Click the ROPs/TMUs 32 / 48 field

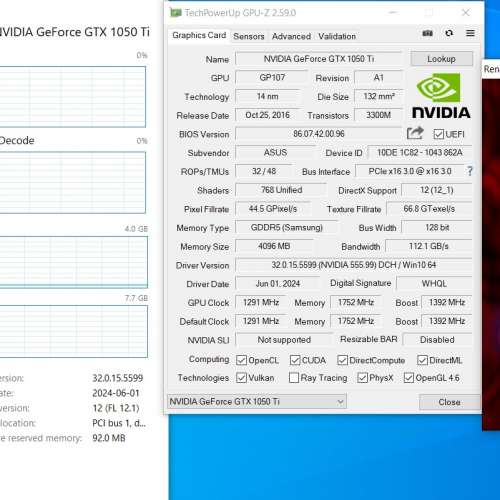[264, 171]
